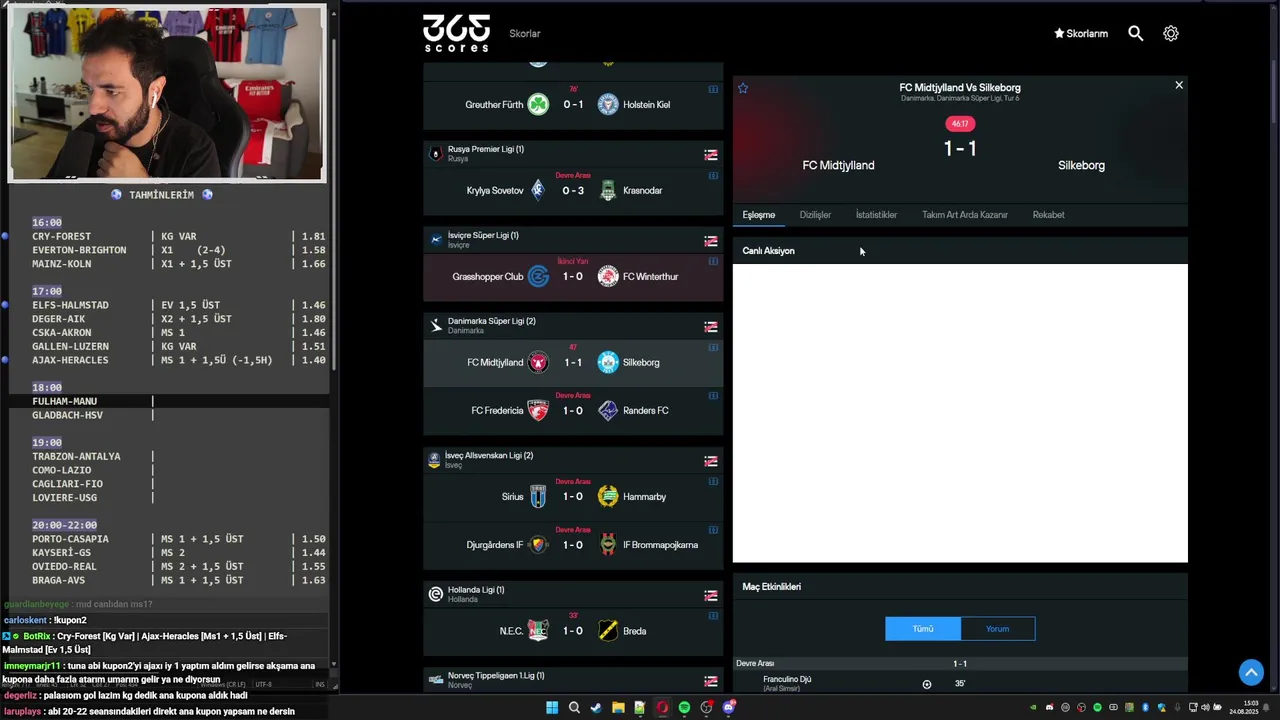Image resolution: width=1280 pixels, height=720 pixels.
Task: Click Silkeborg name in detail header
Action: (1081, 165)
